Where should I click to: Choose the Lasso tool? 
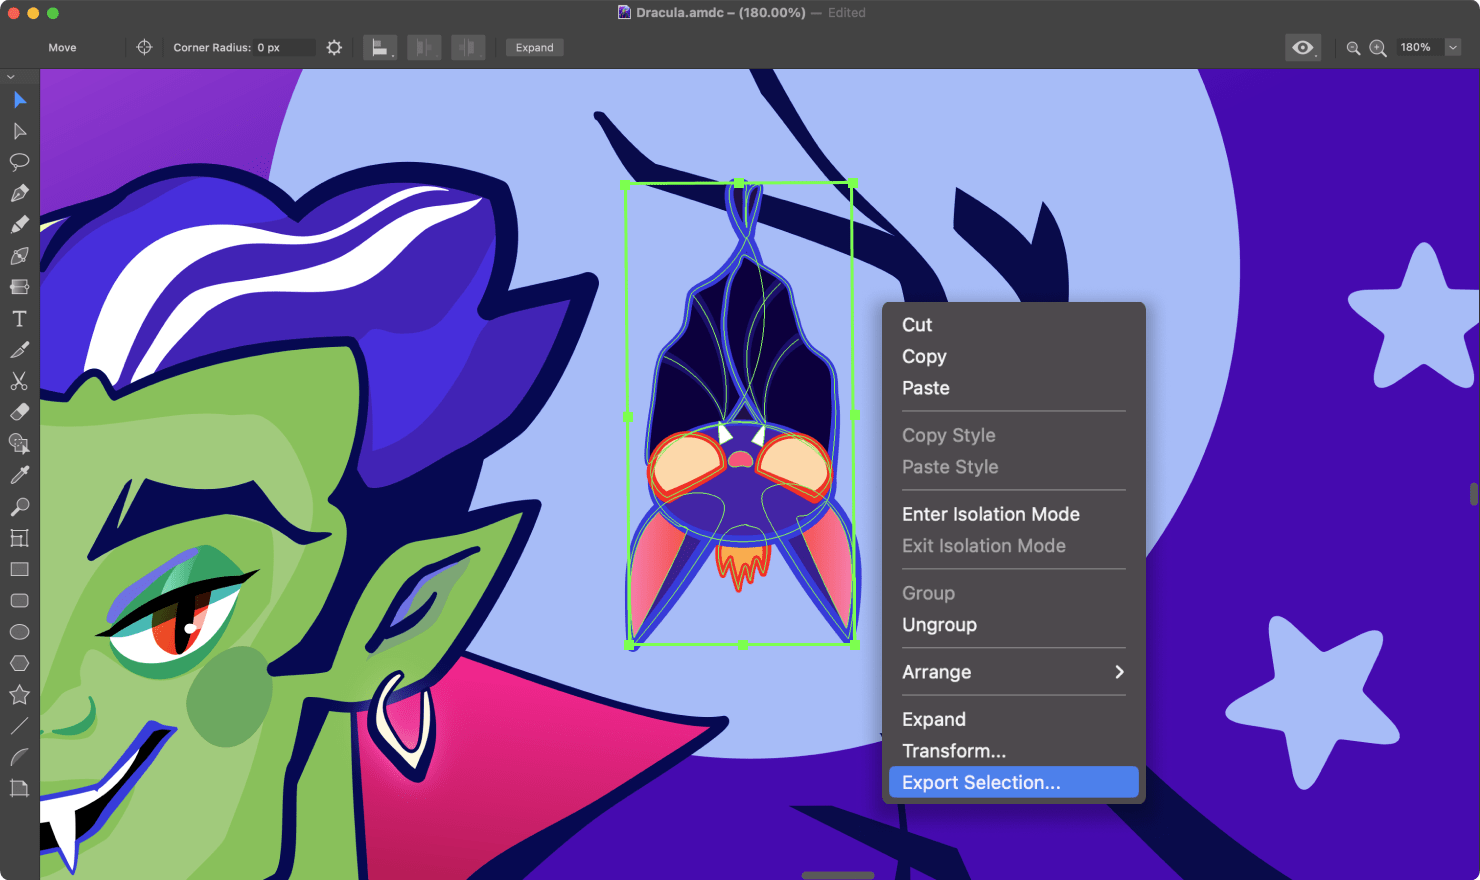(x=19, y=162)
